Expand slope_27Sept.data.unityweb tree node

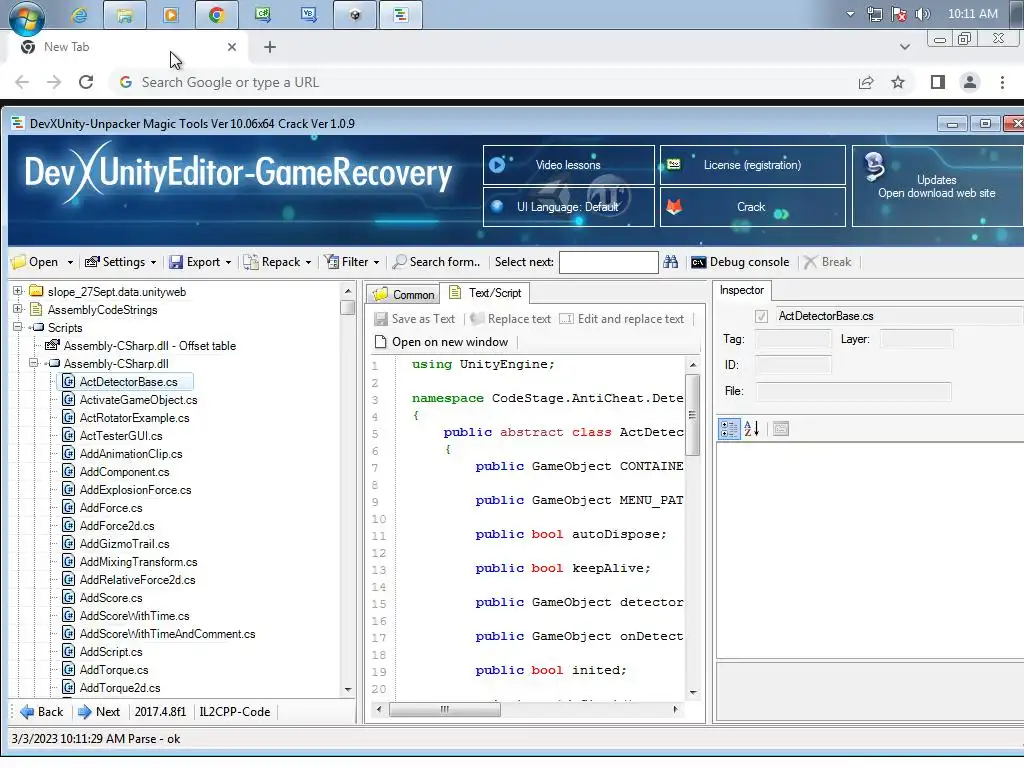point(18,291)
